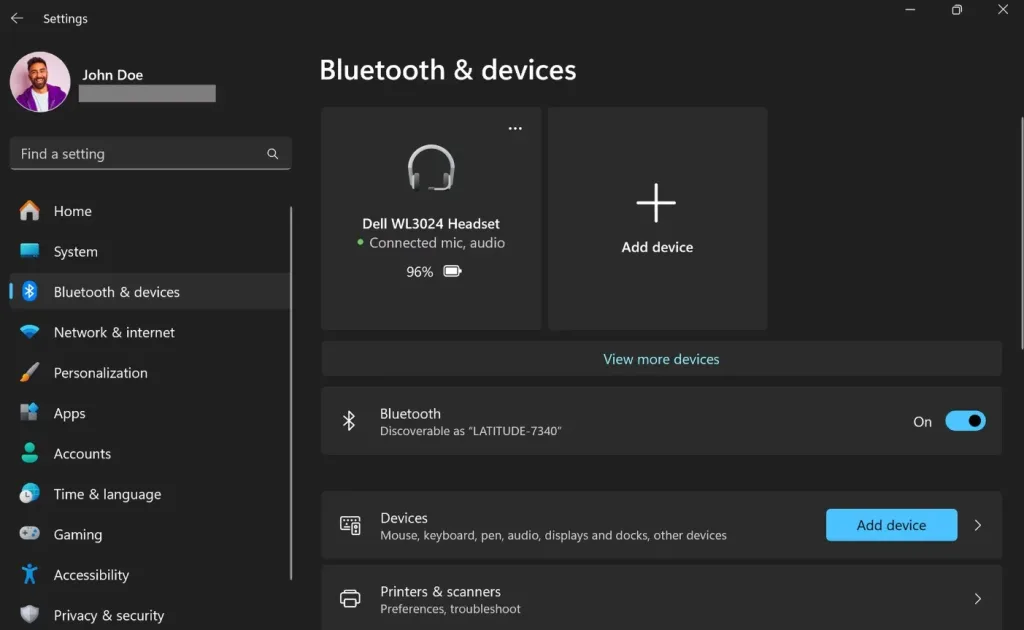Expand the Devices row chevron

[978, 525]
